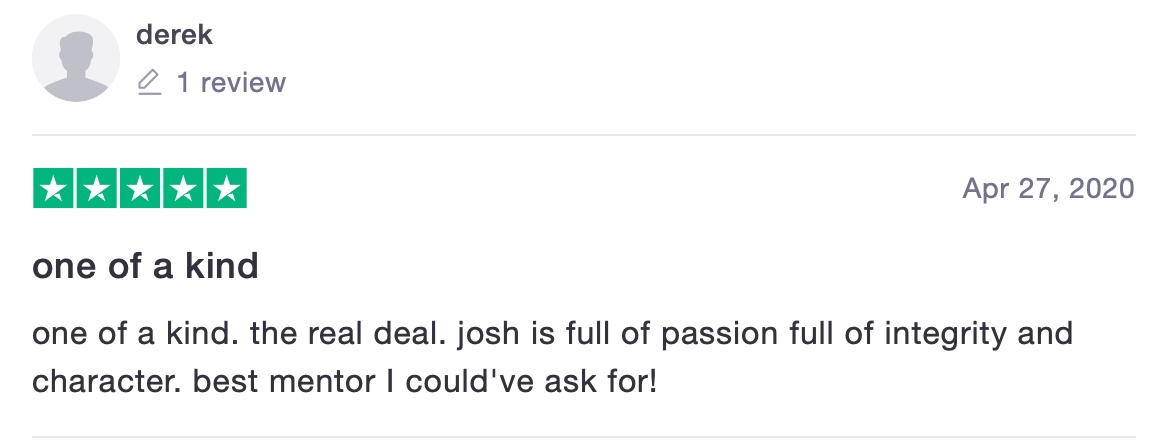Click the "Apr 27, 2020" review date

tap(1048, 188)
